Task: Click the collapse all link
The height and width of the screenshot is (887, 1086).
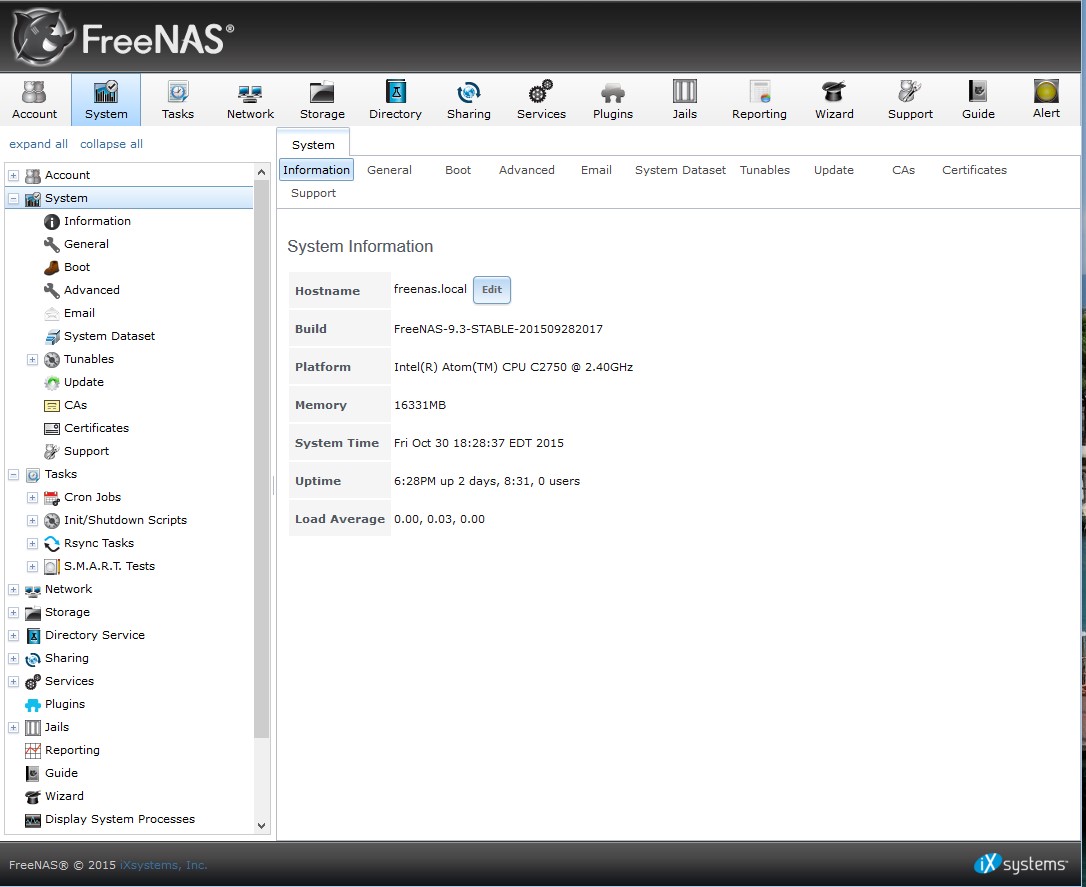Action: (112, 144)
